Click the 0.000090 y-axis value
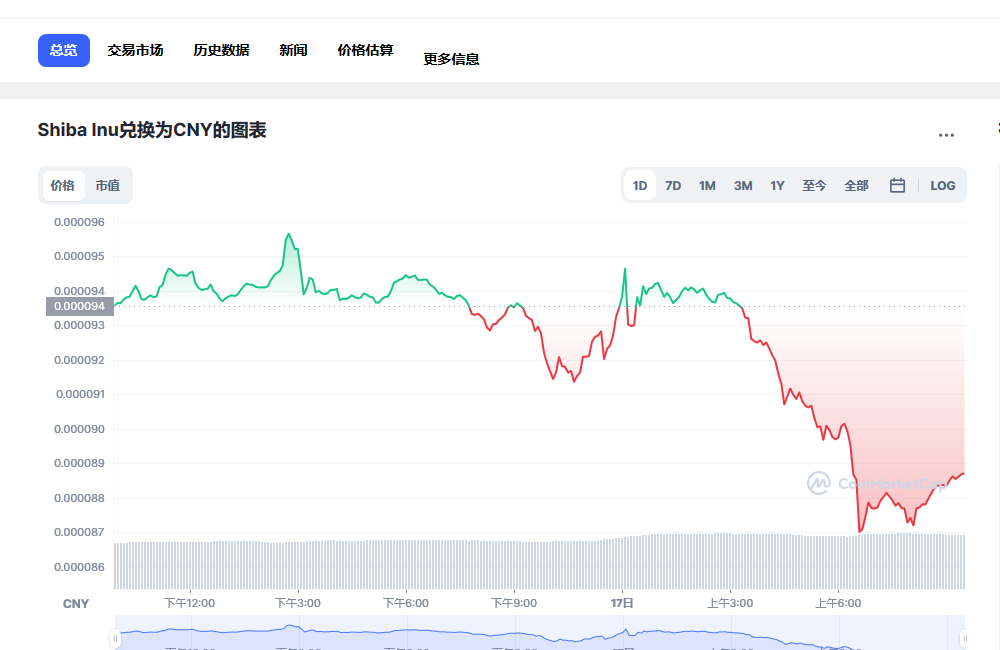This screenshot has height=650, width=1000. coord(79,429)
